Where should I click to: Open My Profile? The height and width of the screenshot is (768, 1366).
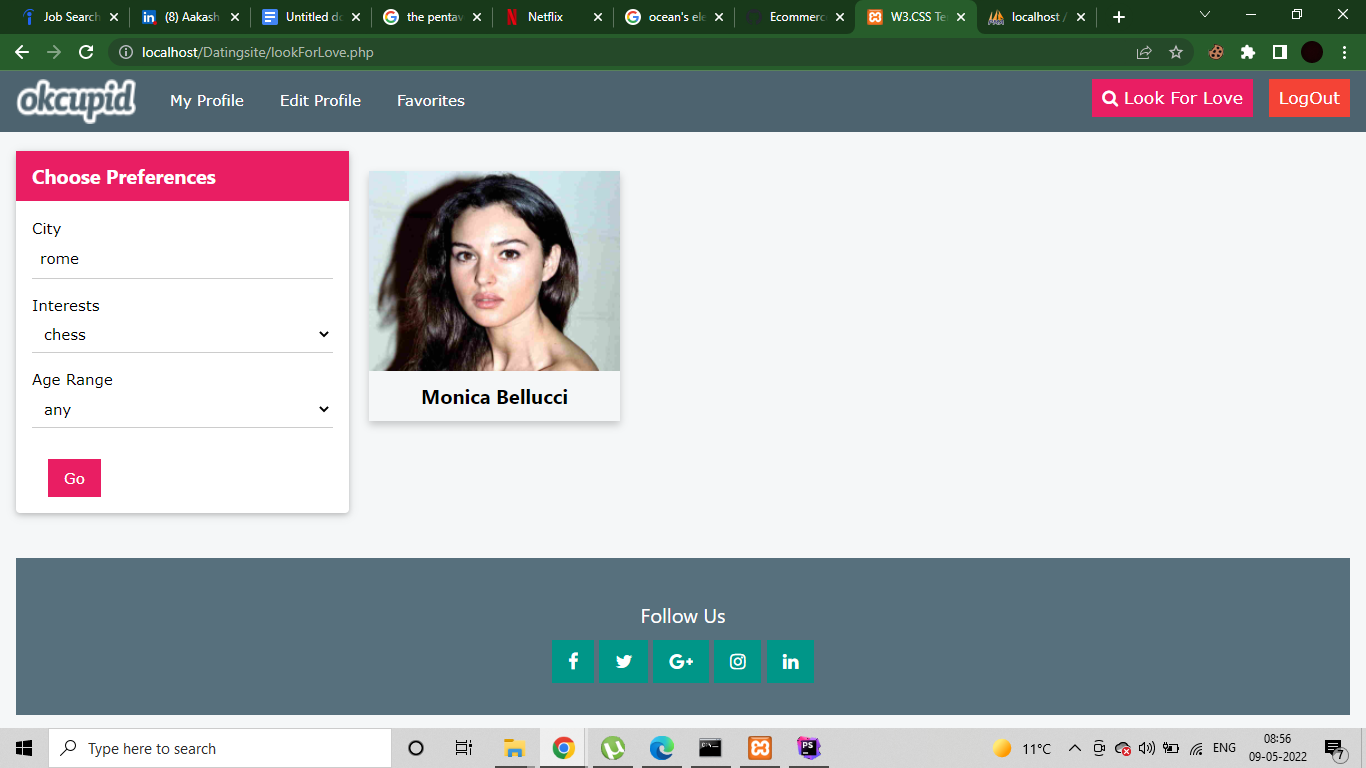coord(207,101)
